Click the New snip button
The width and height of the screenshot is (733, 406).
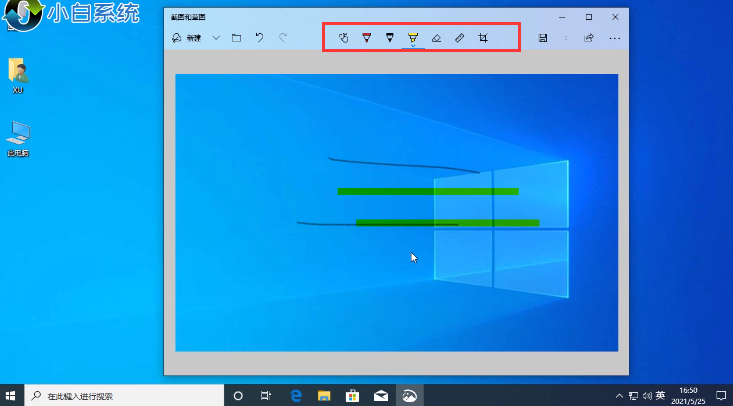pyautogui.click(x=187, y=38)
